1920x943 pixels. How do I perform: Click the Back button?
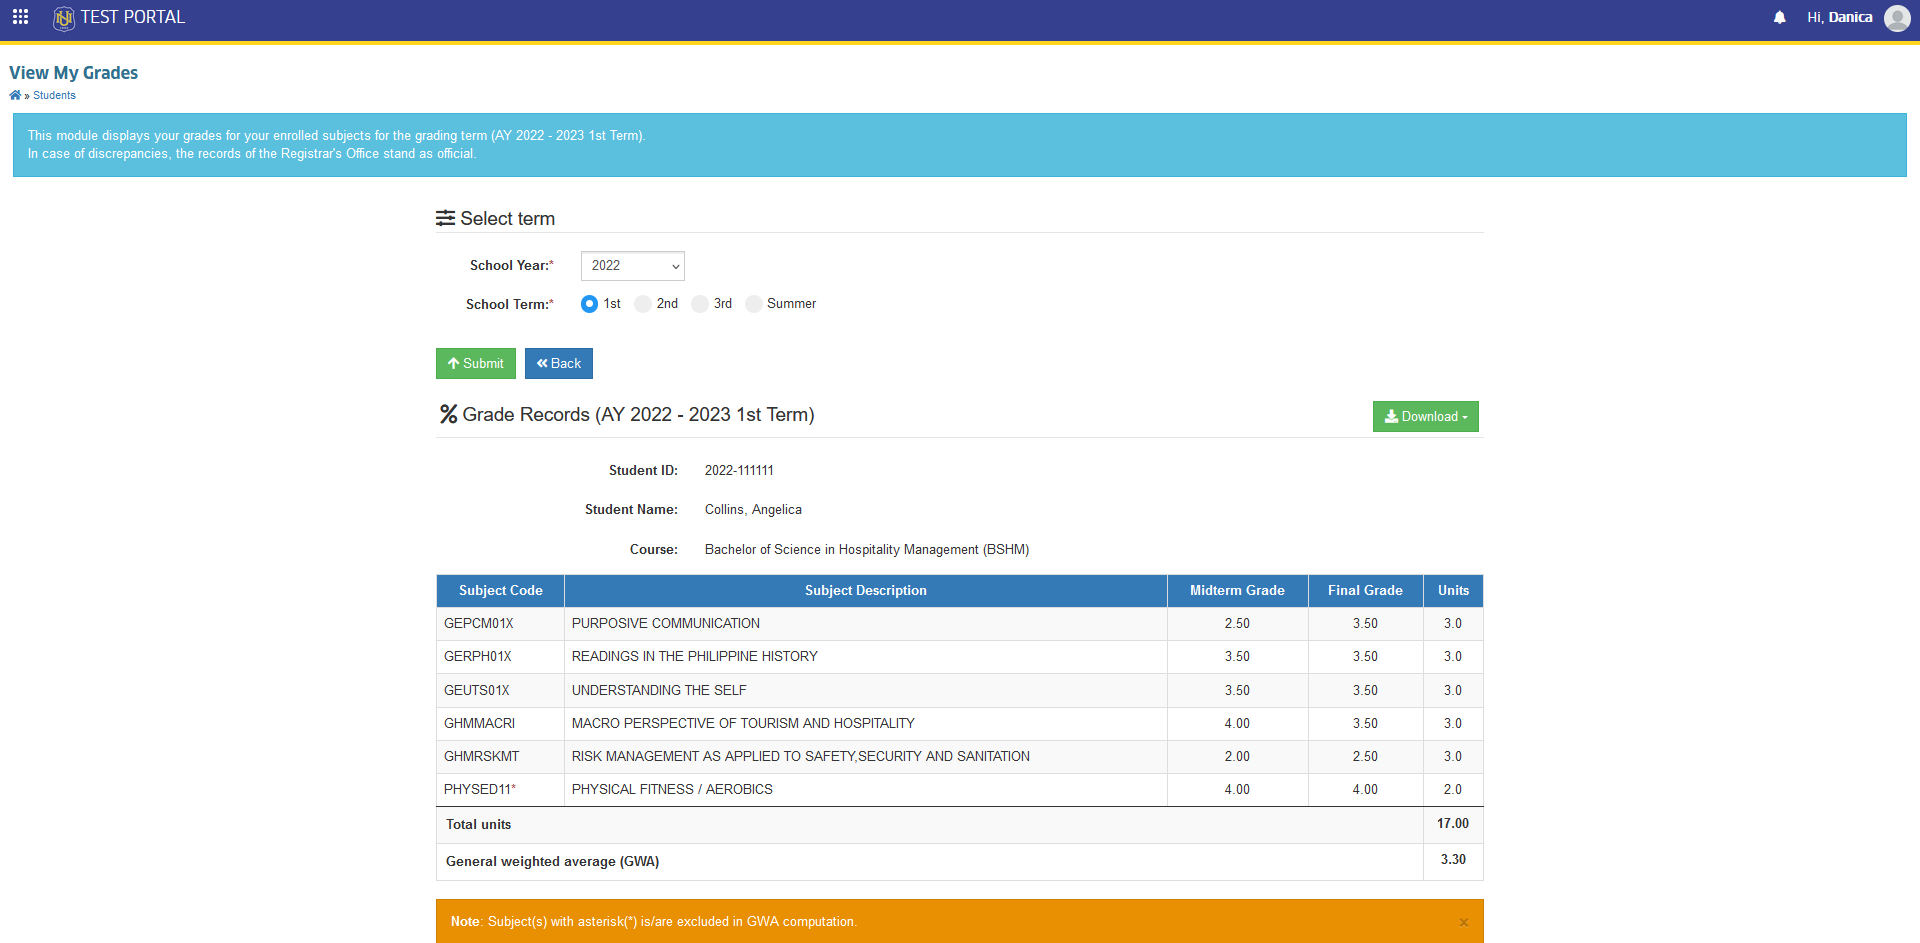559,364
